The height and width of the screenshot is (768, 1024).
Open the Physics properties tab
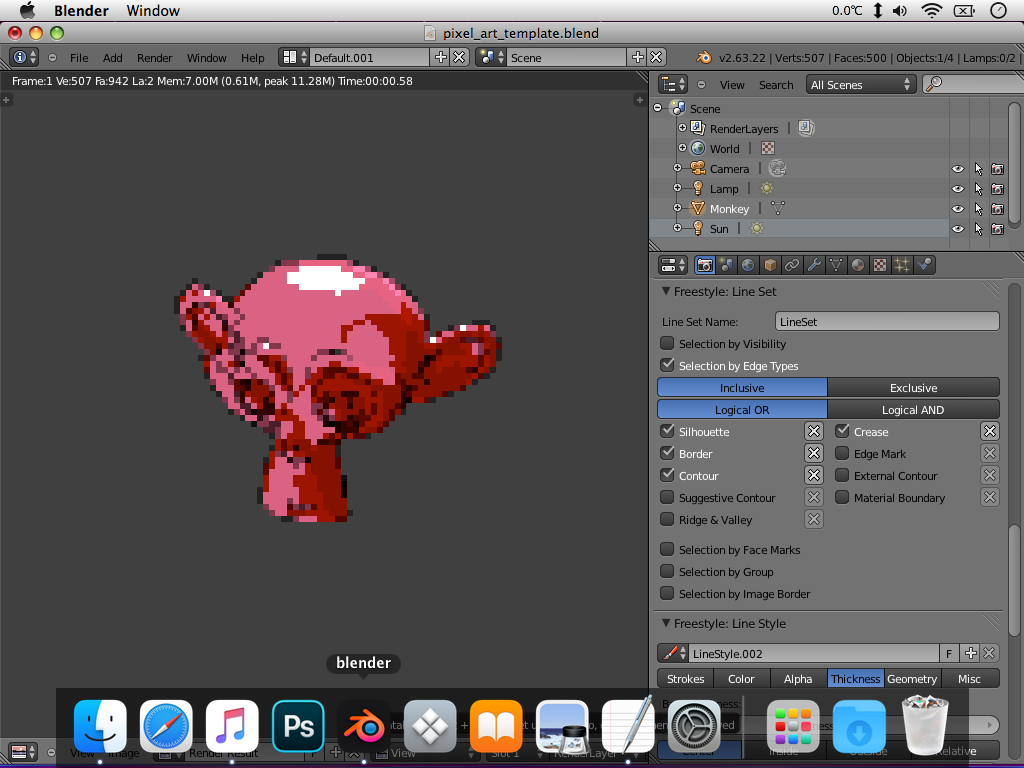click(x=924, y=265)
